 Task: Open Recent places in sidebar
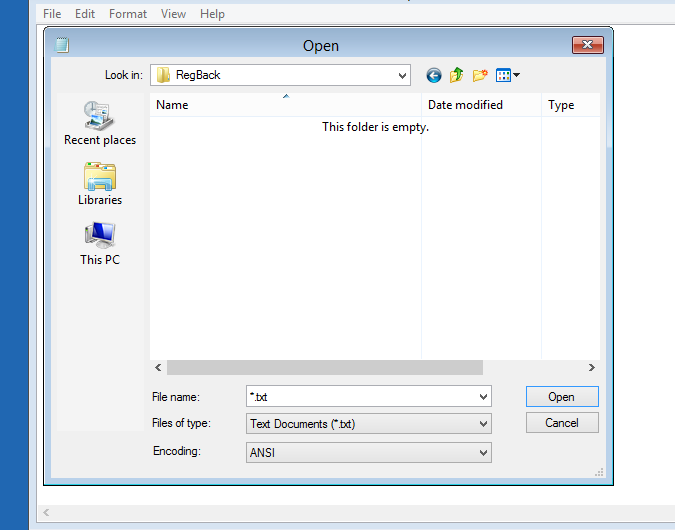point(100,123)
